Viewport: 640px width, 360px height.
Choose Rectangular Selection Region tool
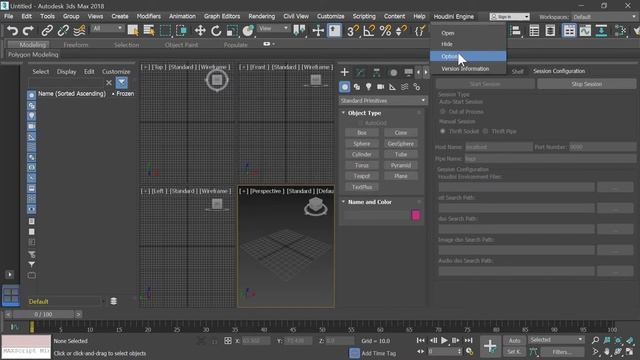coord(165,31)
